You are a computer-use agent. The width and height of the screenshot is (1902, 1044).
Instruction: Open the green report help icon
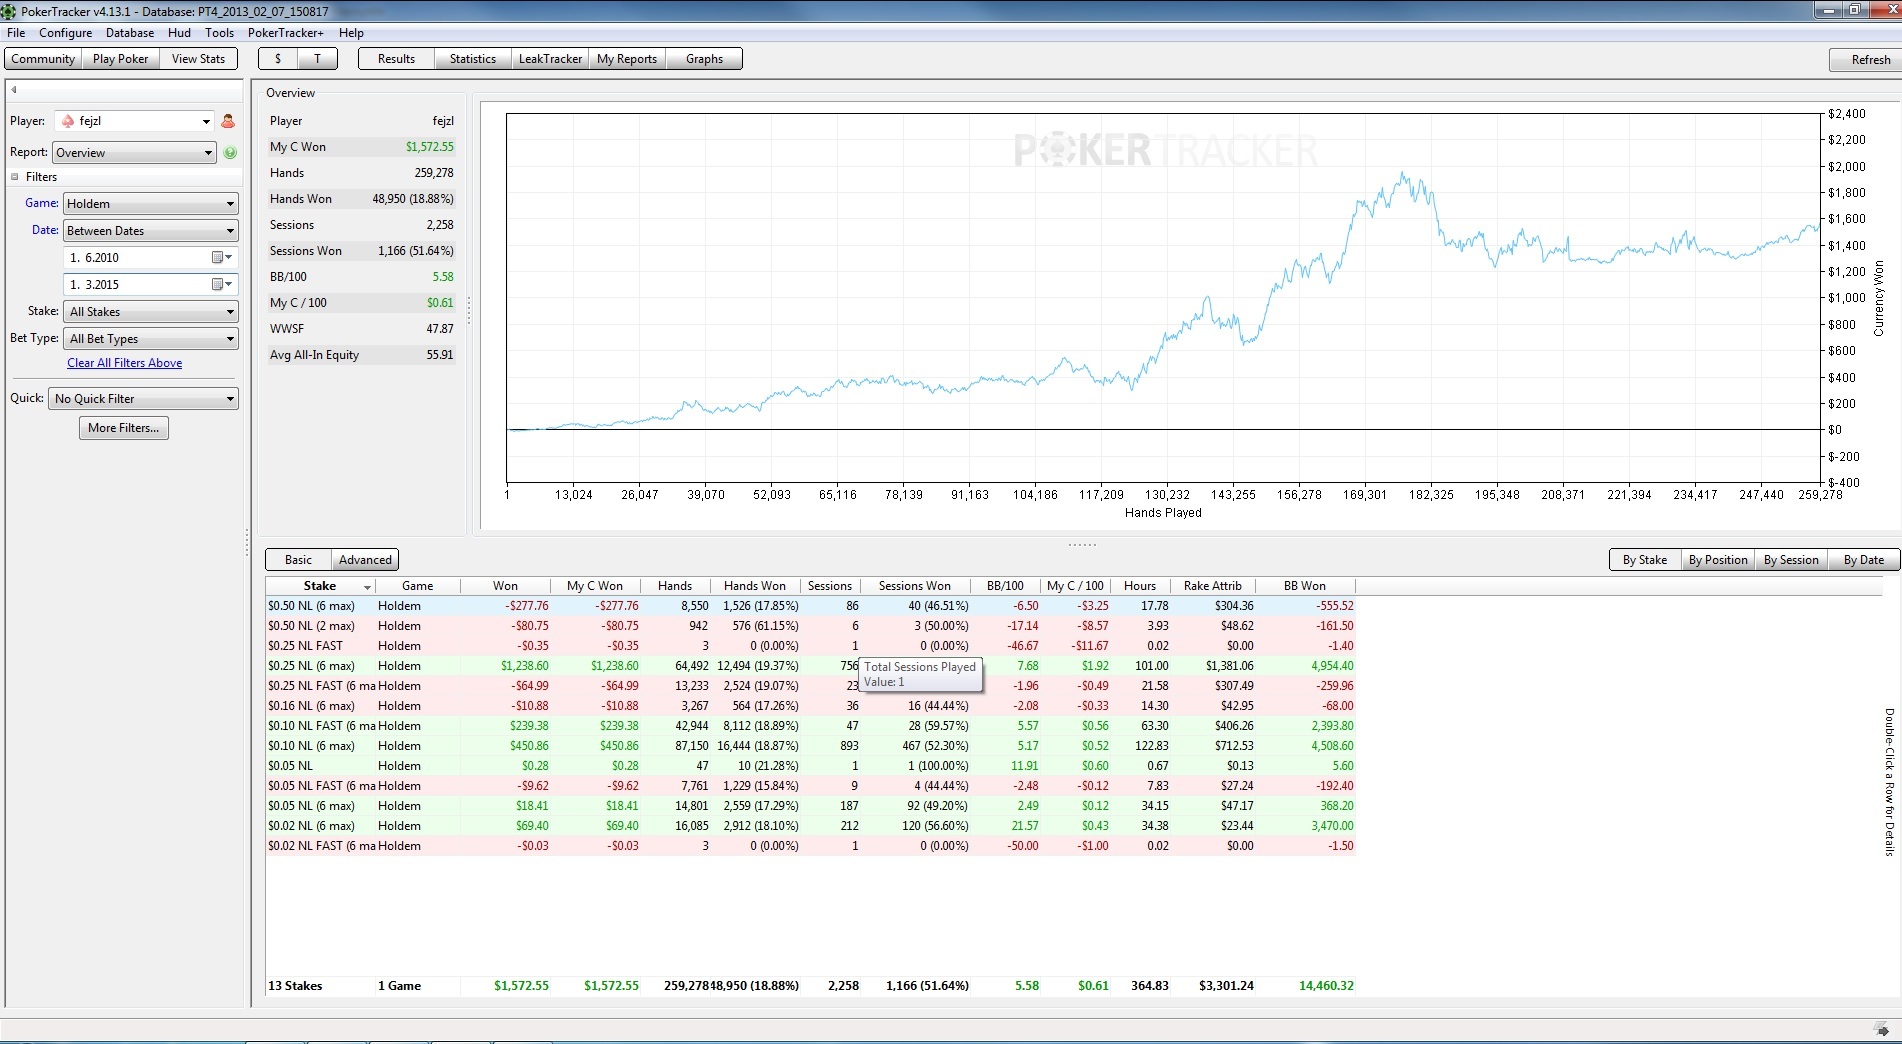coord(231,153)
